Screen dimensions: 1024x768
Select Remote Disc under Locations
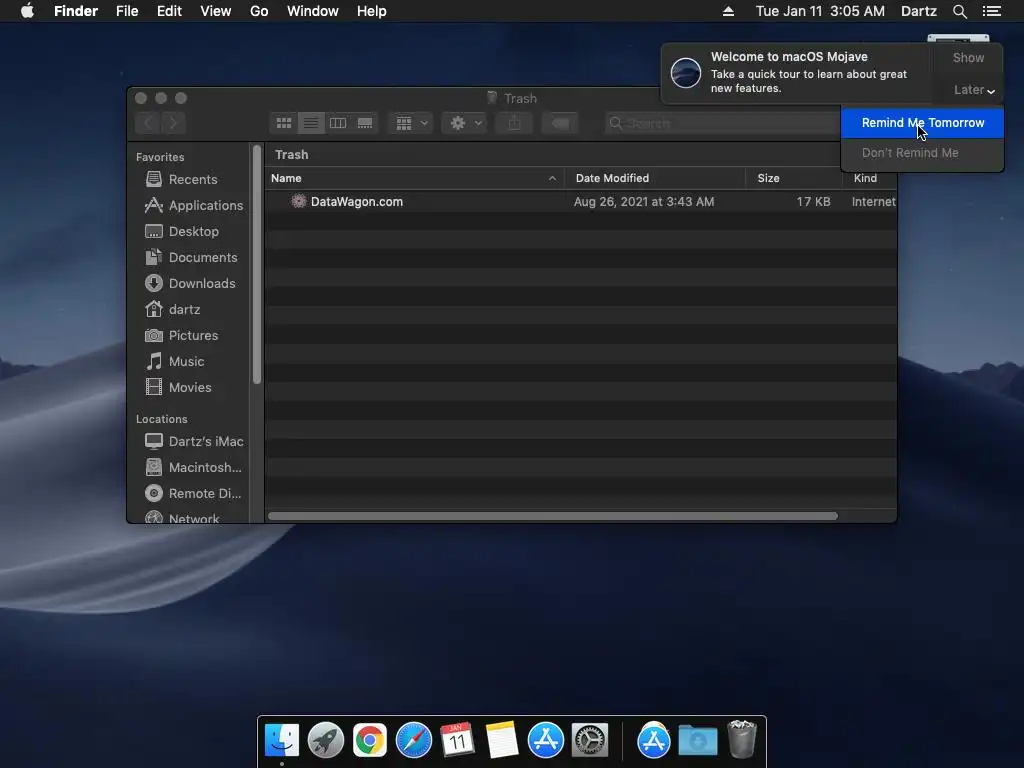(193, 494)
